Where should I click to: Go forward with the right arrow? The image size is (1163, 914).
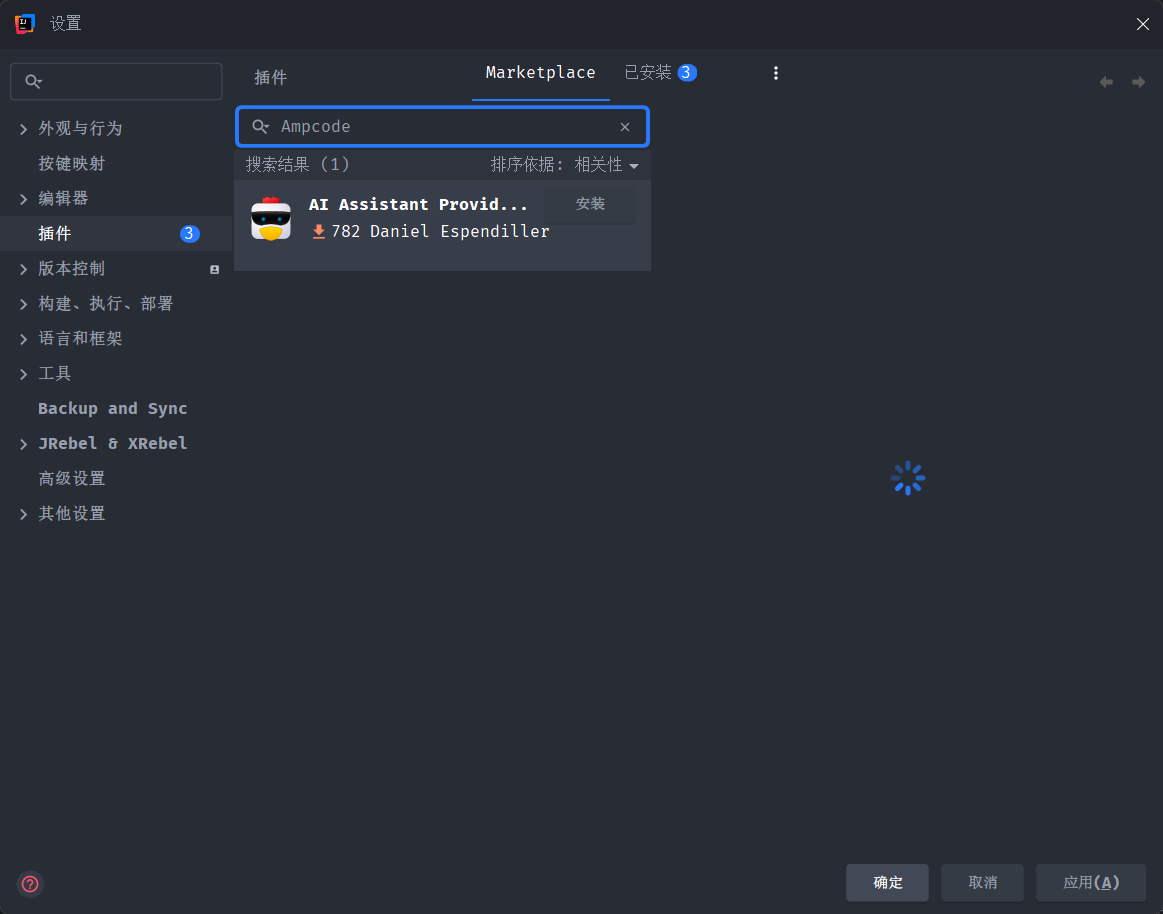pos(1139,82)
